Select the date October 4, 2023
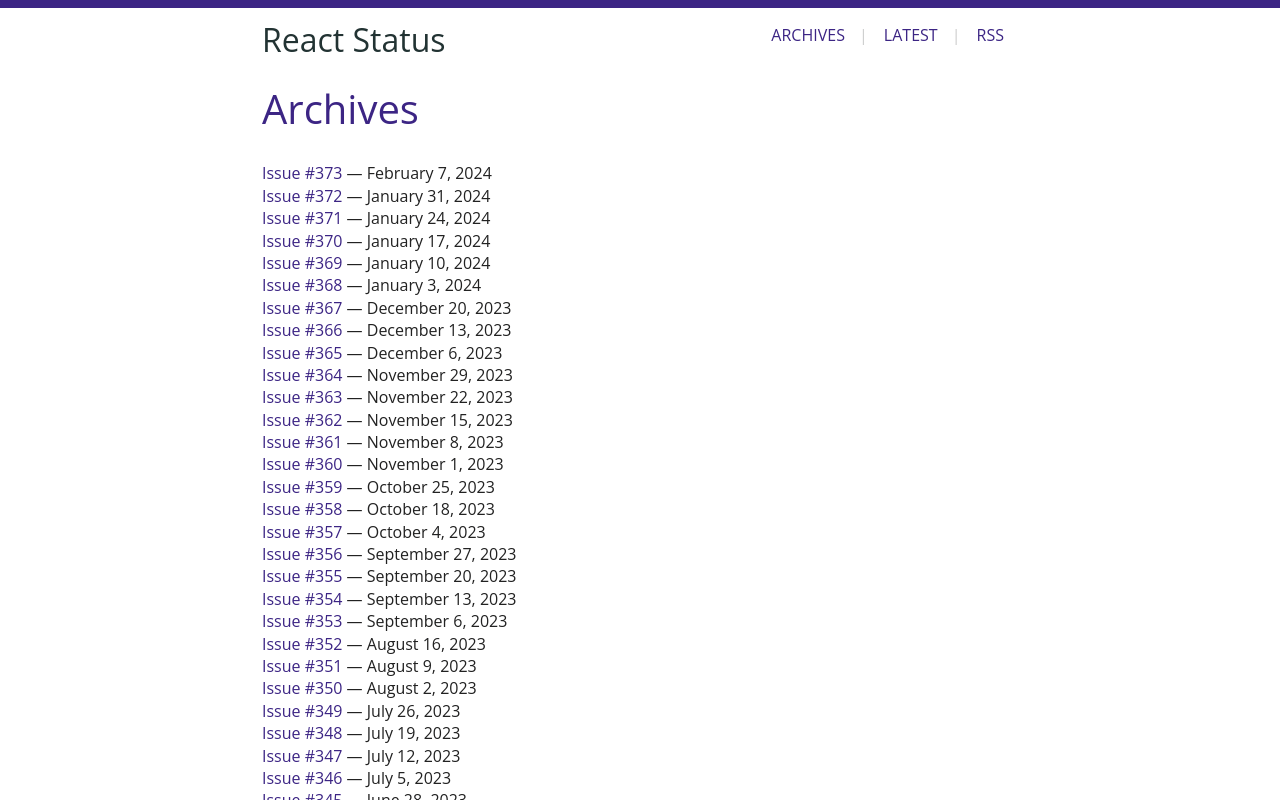 coord(426,532)
